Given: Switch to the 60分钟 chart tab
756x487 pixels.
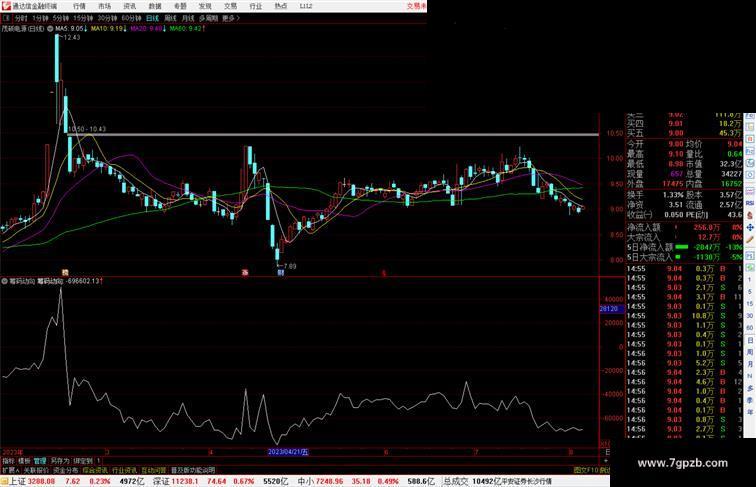Looking at the screenshot, I should click(131, 18).
